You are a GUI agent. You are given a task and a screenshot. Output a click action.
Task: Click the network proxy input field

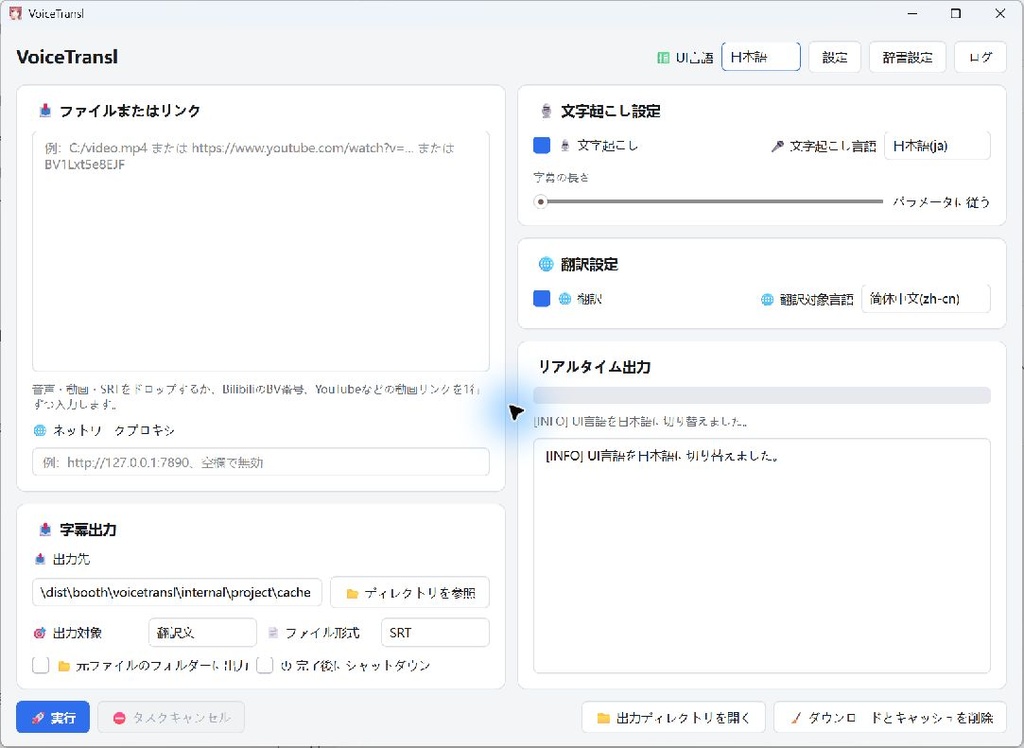coord(261,462)
